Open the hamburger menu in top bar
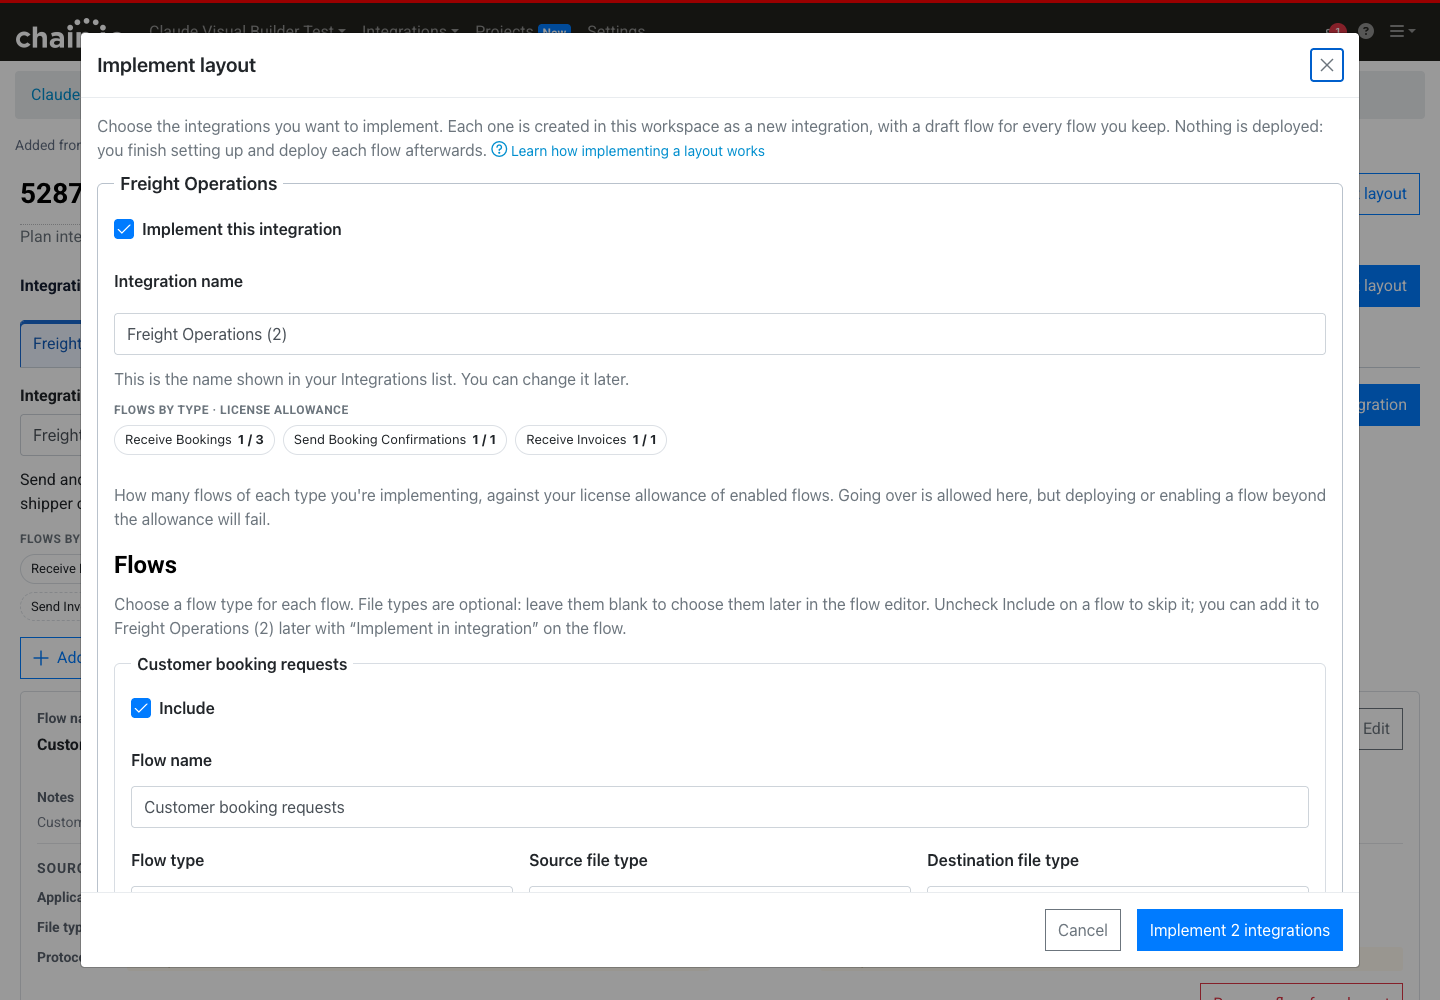 pyautogui.click(x=1402, y=31)
